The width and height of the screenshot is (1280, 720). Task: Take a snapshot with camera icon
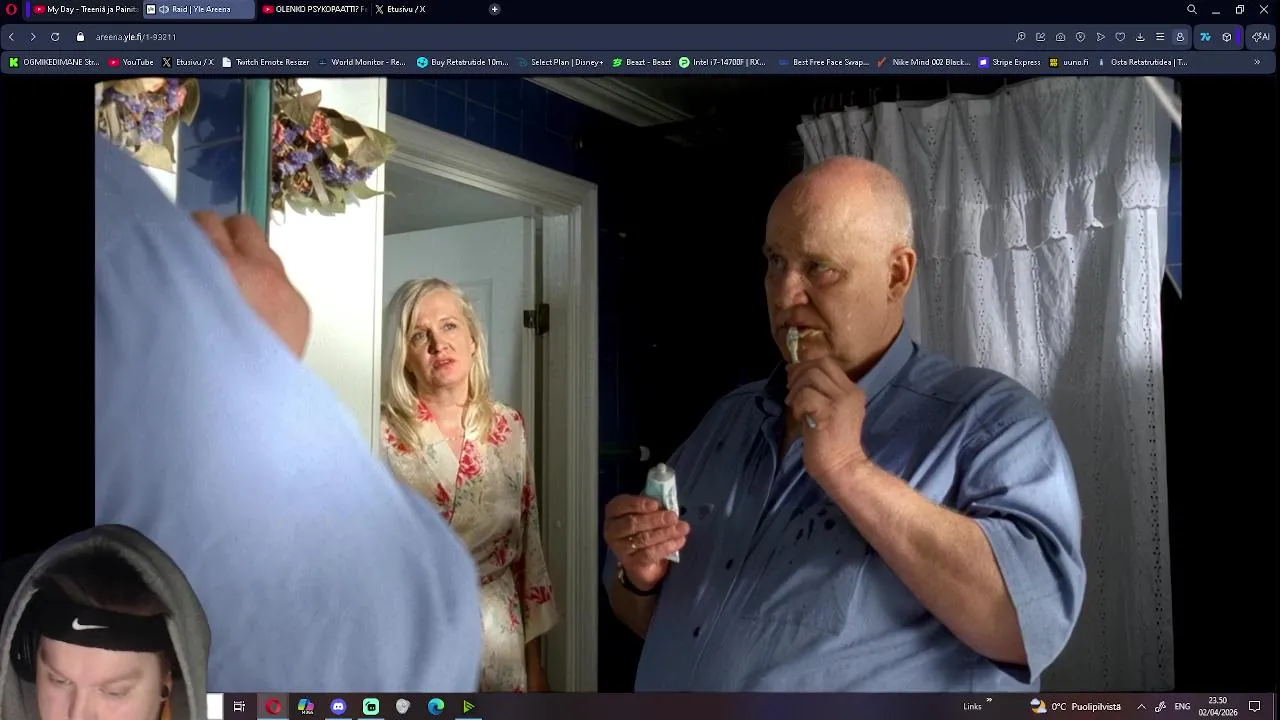[x=1060, y=37]
